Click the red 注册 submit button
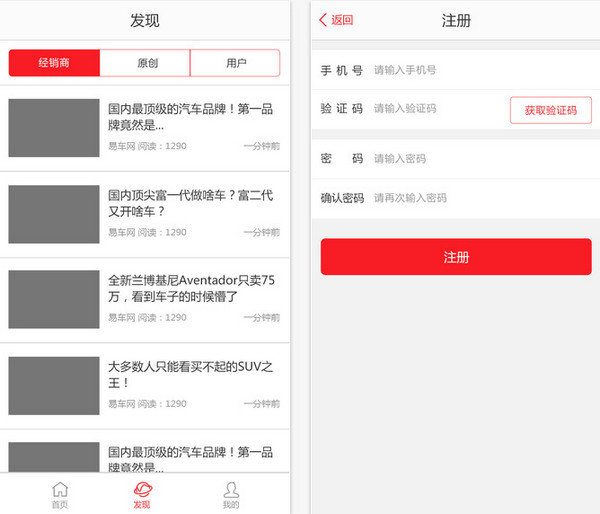The width and height of the screenshot is (600, 514). 456,257
